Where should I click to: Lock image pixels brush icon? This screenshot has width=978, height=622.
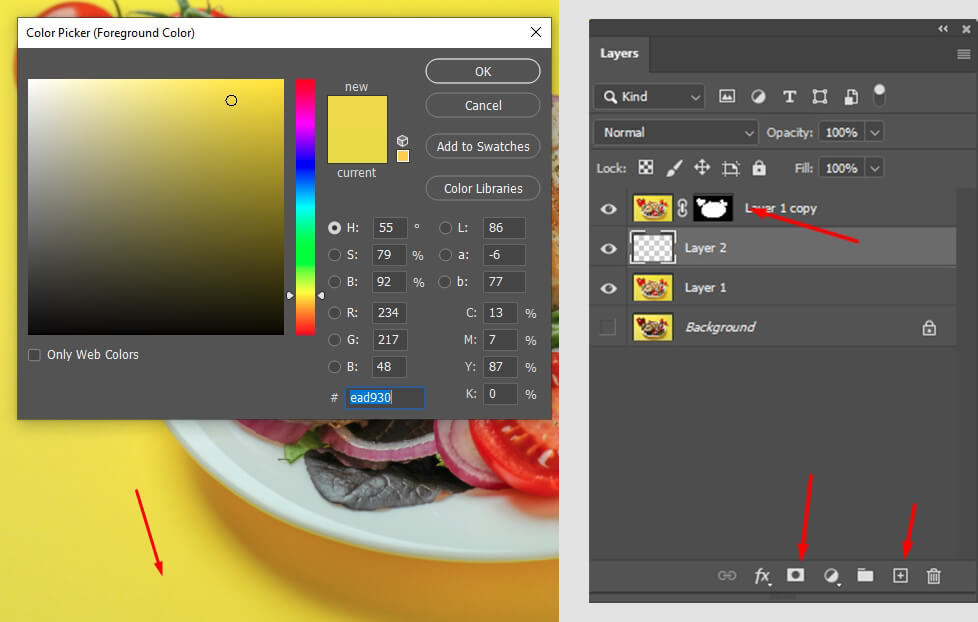674,168
